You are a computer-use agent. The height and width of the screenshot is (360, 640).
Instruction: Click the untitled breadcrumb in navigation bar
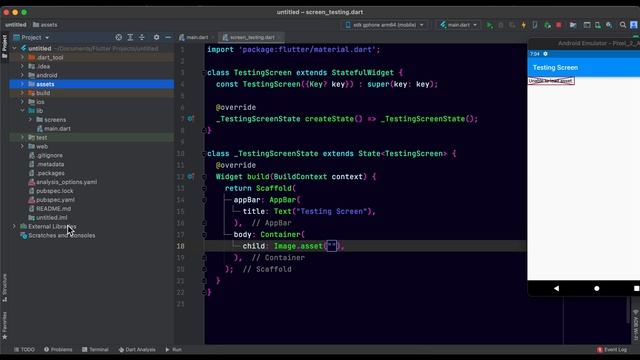coord(16,25)
